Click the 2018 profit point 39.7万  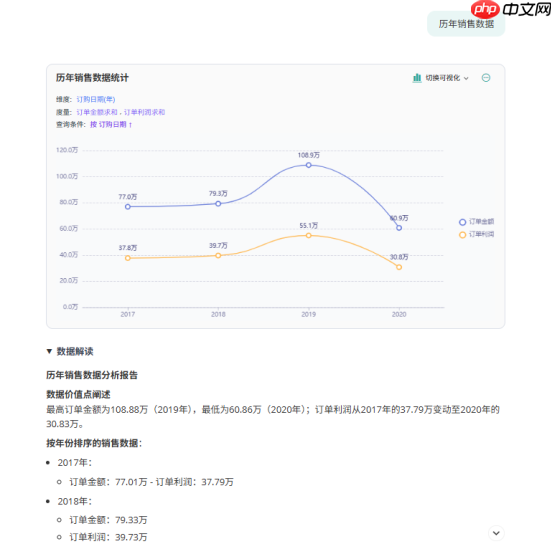[218, 256]
